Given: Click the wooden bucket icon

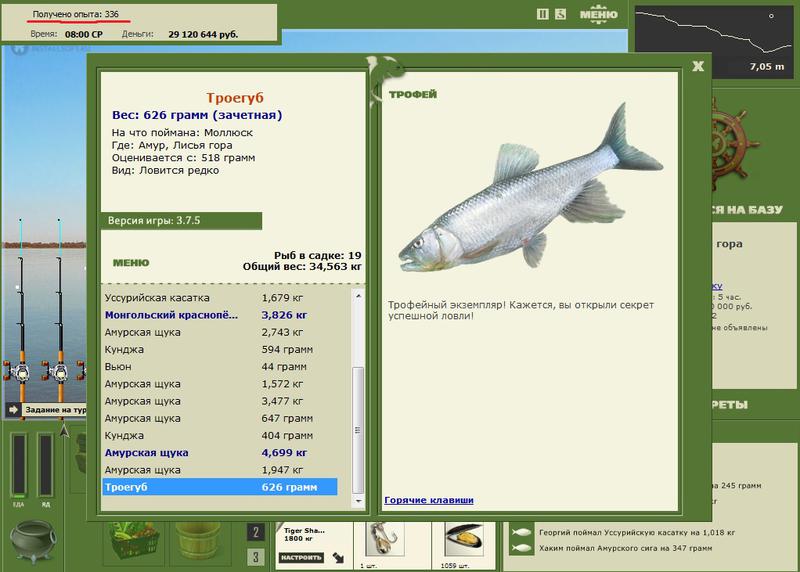Looking at the screenshot, I should click(x=198, y=542).
